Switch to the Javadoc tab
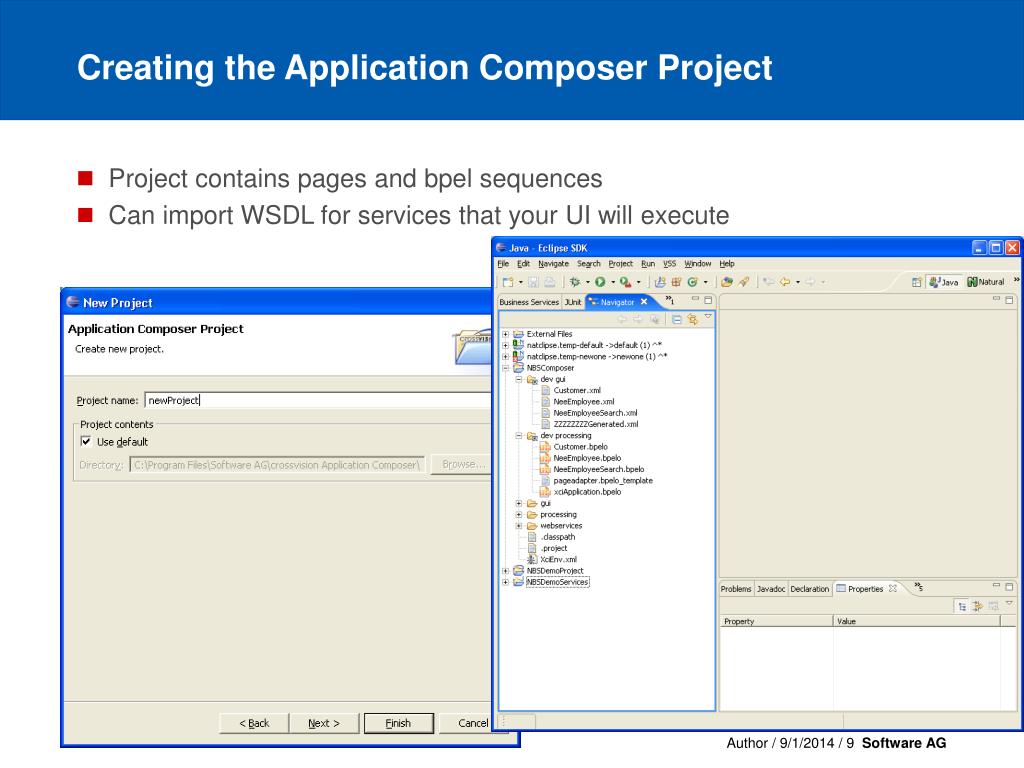This screenshot has width=1024, height=768. 771,589
